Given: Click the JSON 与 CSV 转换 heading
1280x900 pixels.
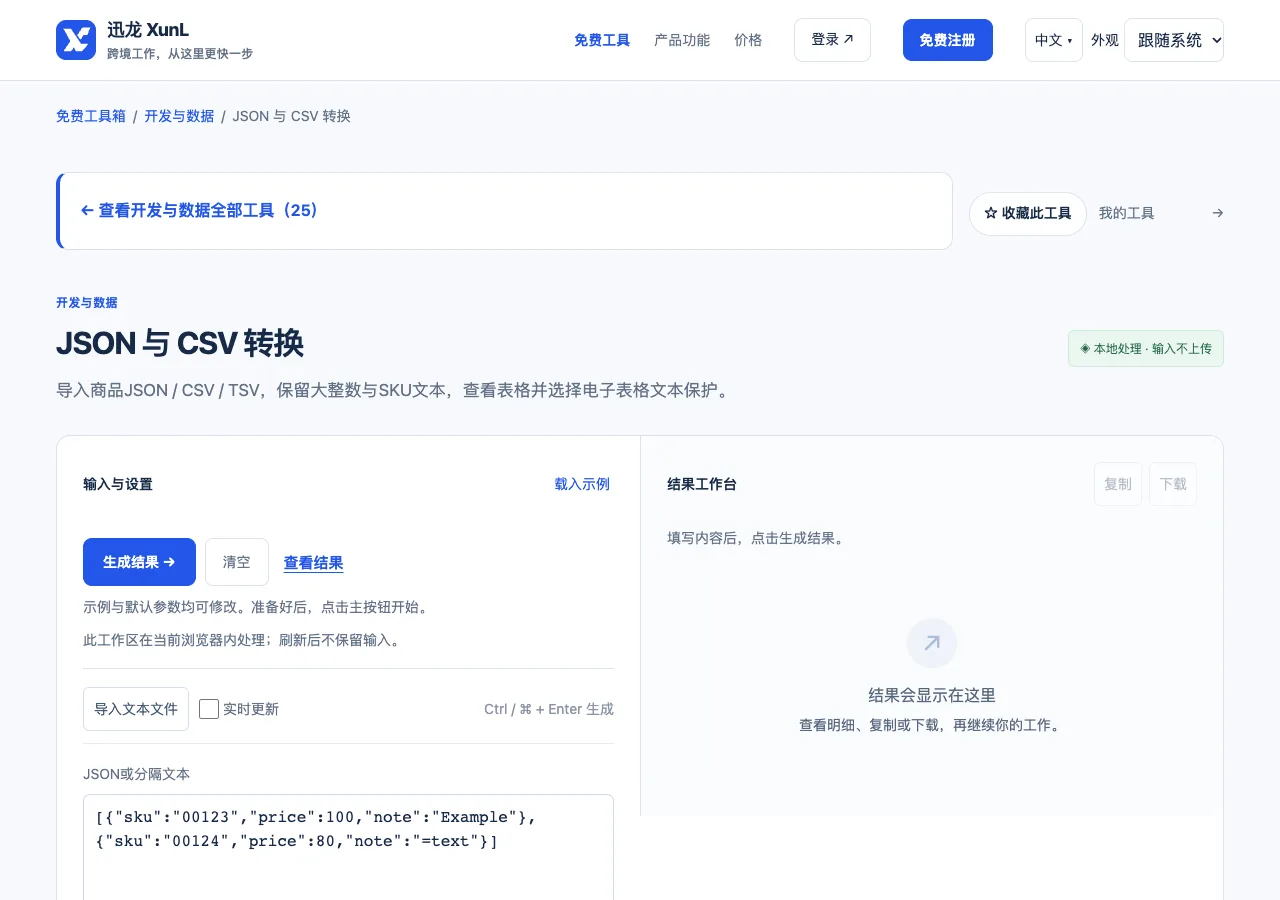Looking at the screenshot, I should (180, 343).
